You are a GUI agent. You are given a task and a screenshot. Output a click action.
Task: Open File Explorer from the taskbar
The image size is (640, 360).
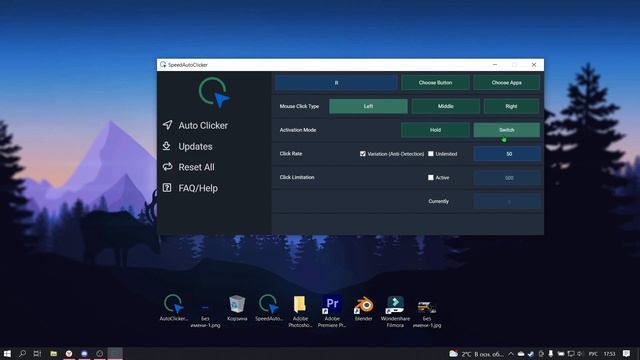tap(53, 353)
